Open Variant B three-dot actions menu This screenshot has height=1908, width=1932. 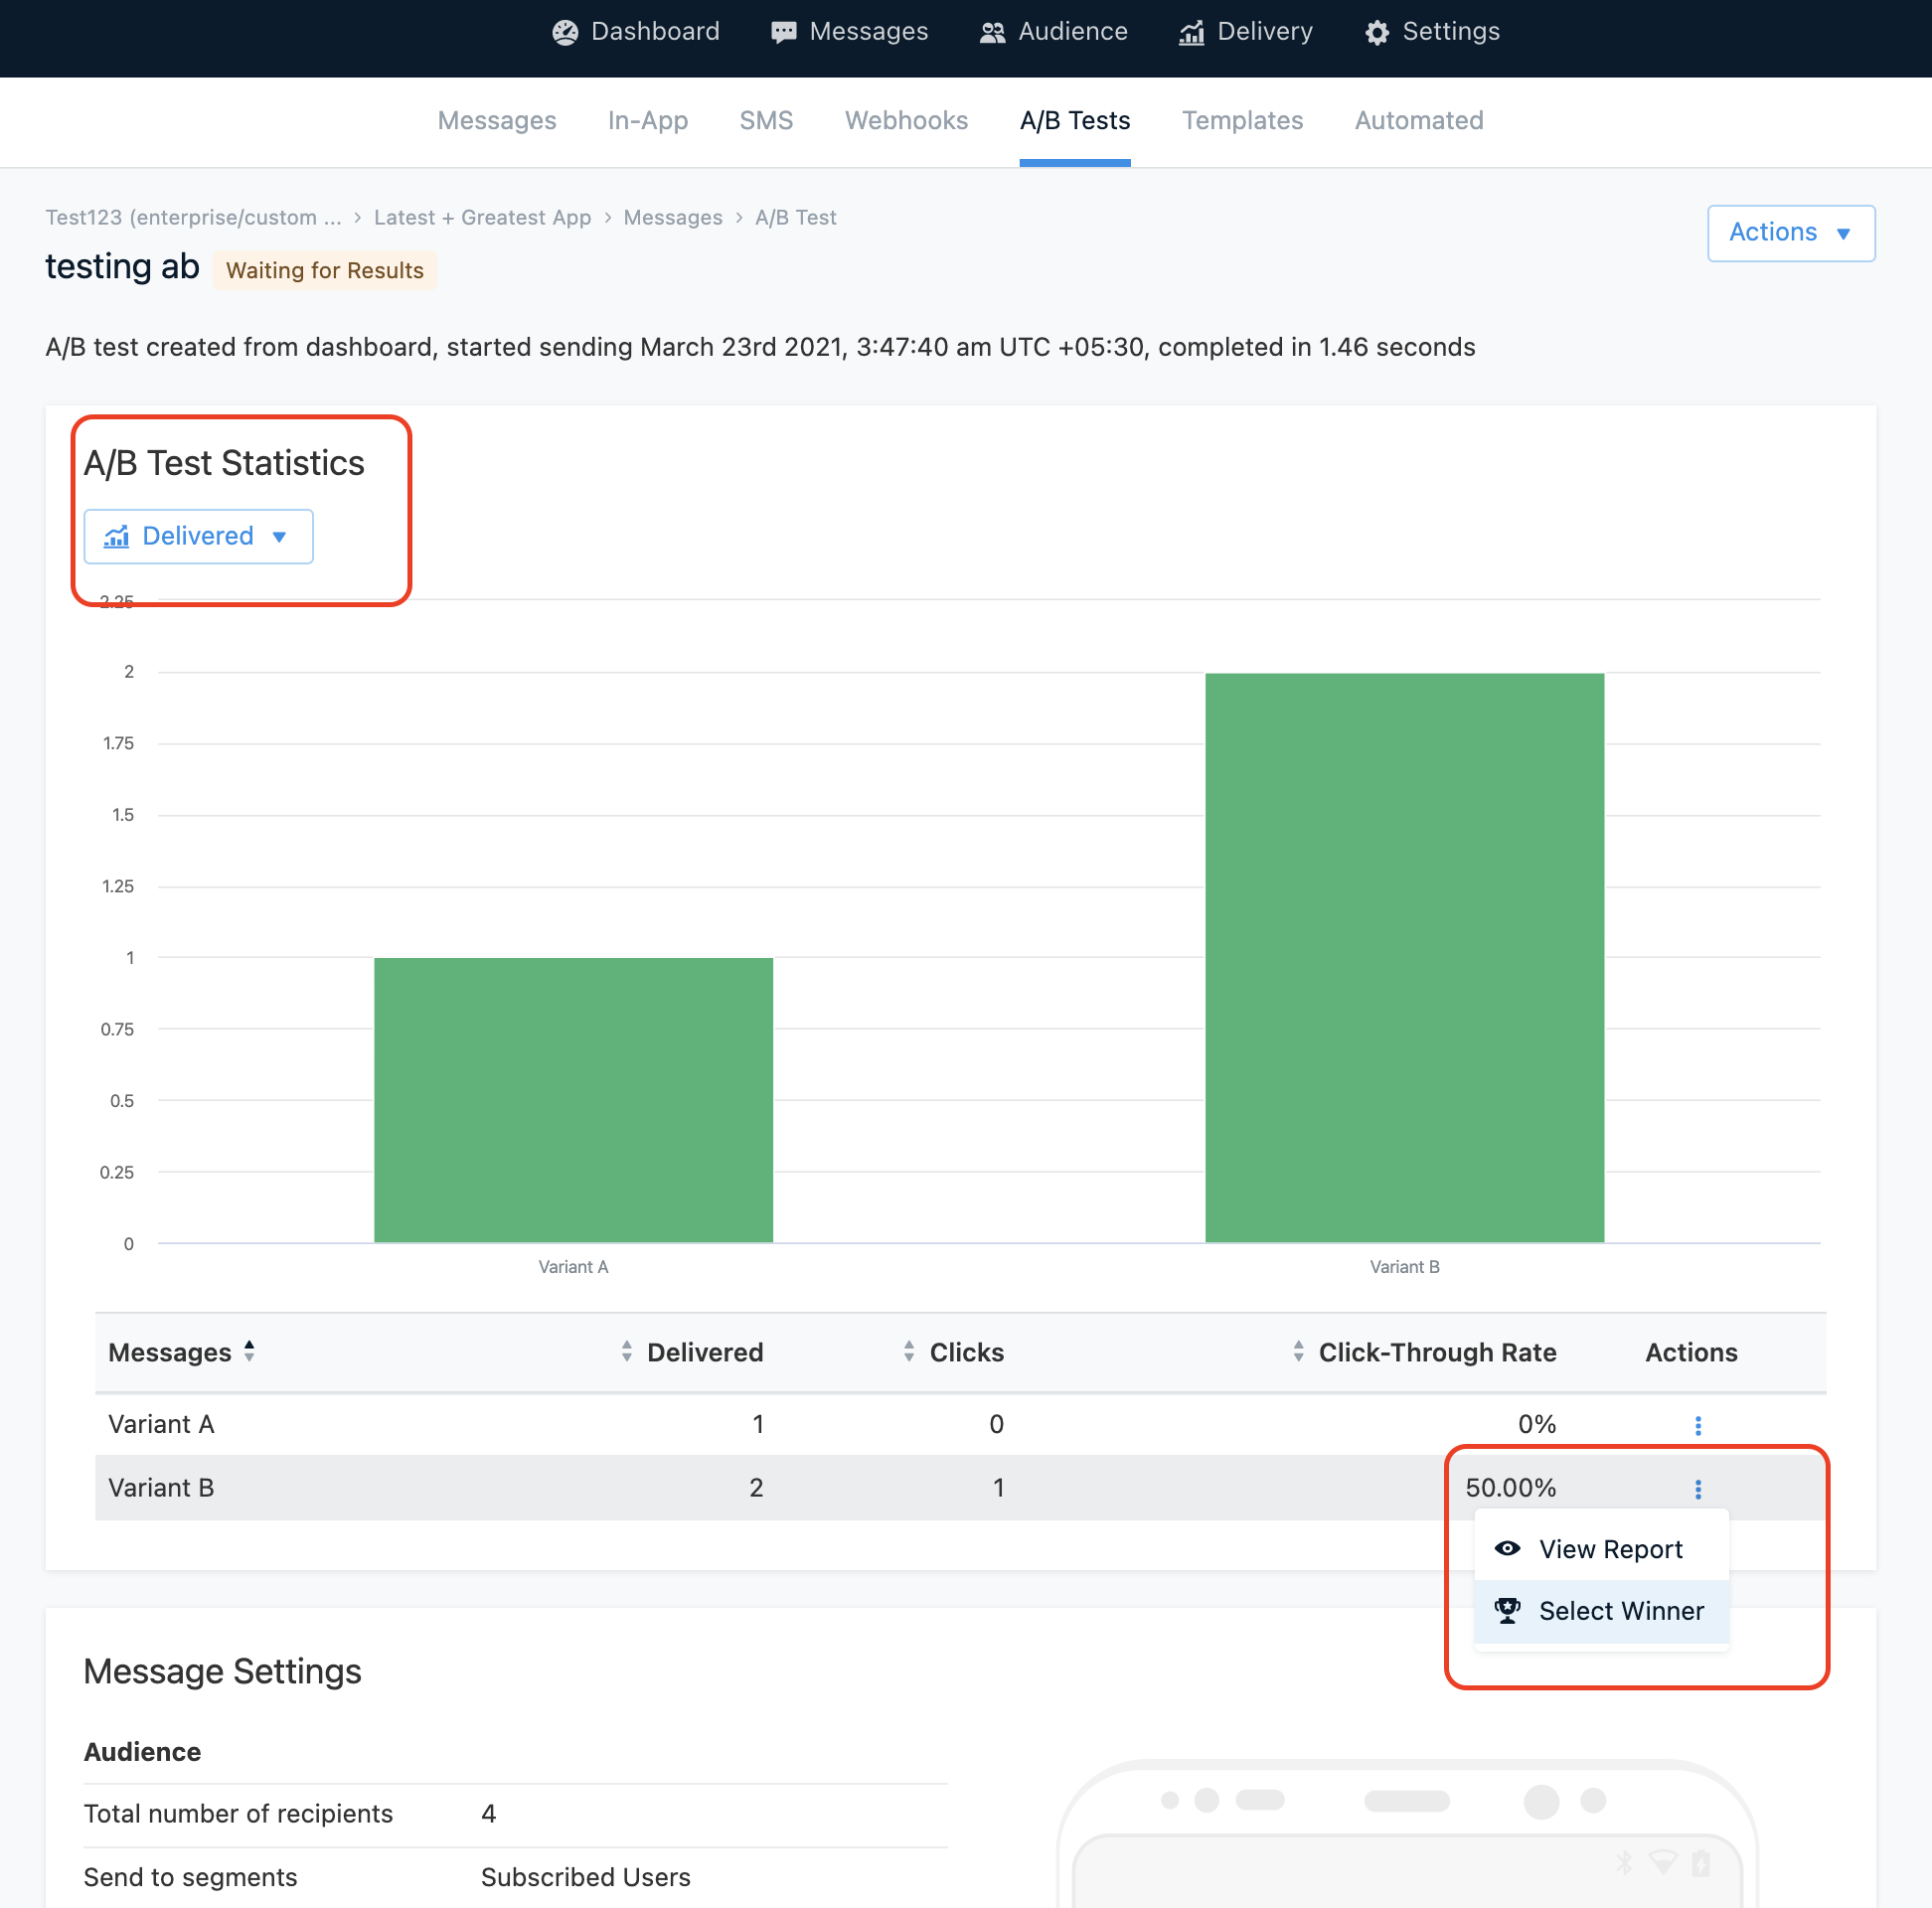coord(1697,1489)
